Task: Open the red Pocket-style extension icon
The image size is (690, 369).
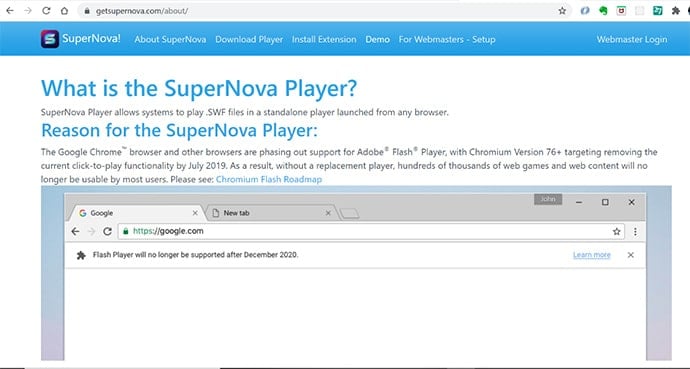Action: click(621, 11)
